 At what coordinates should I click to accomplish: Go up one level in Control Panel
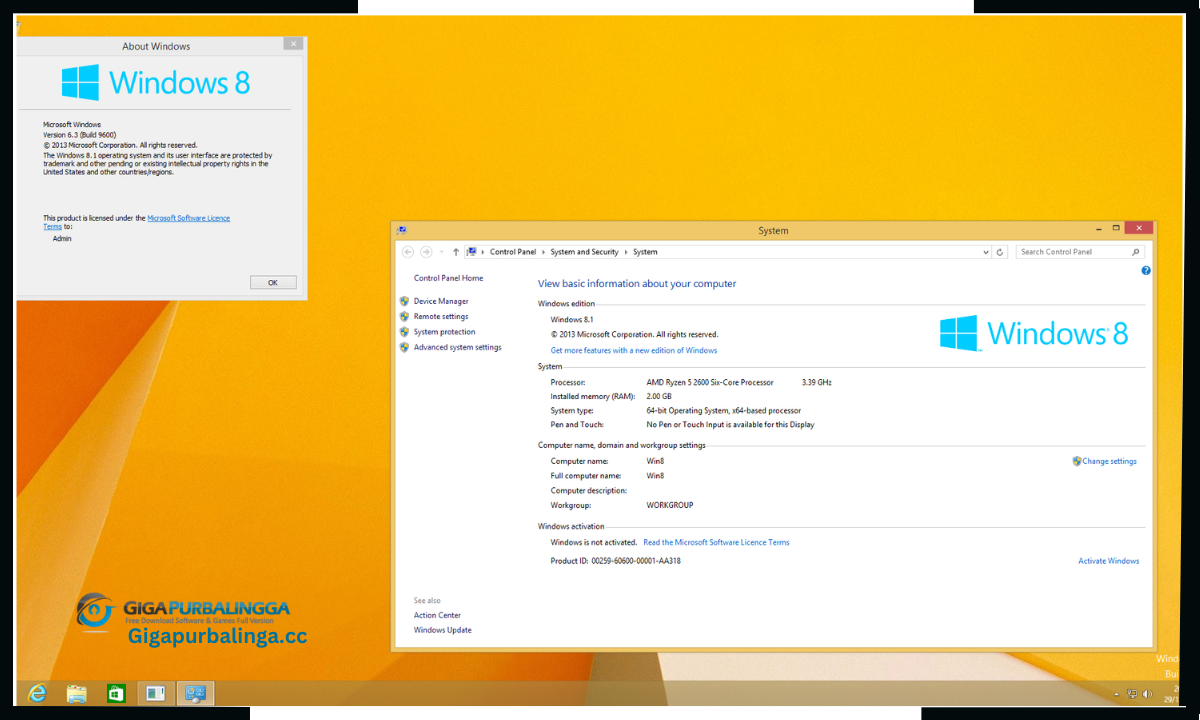[456, 252]
